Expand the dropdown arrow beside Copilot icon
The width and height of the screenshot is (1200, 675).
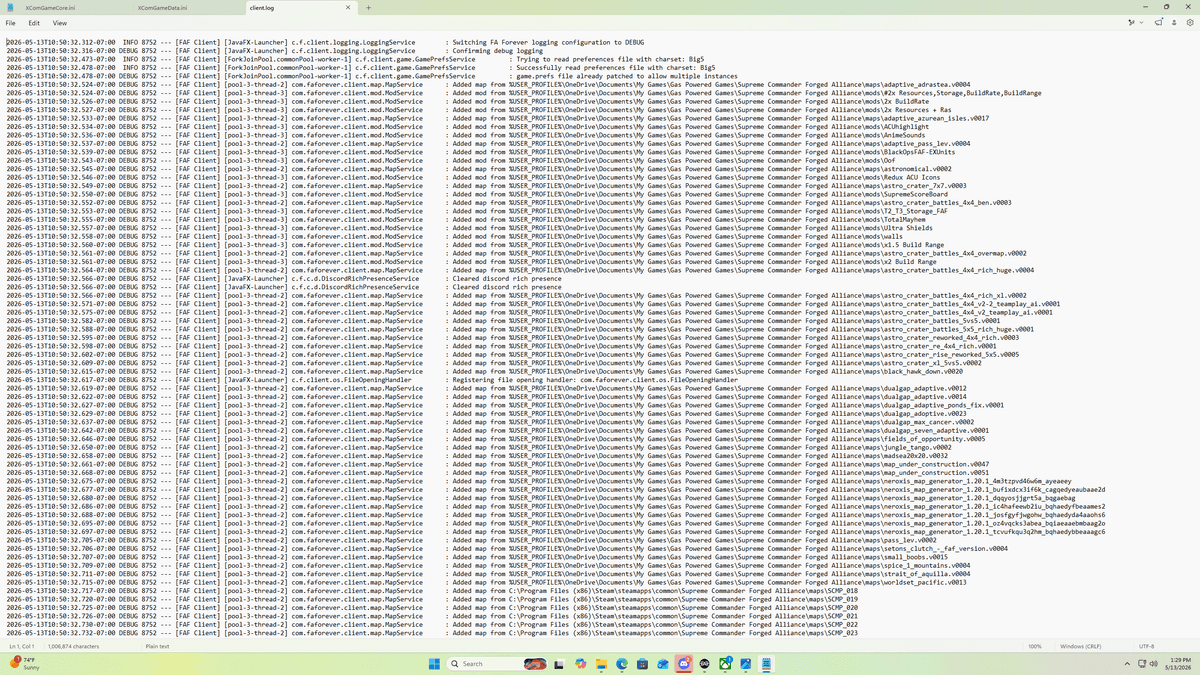1143,22
